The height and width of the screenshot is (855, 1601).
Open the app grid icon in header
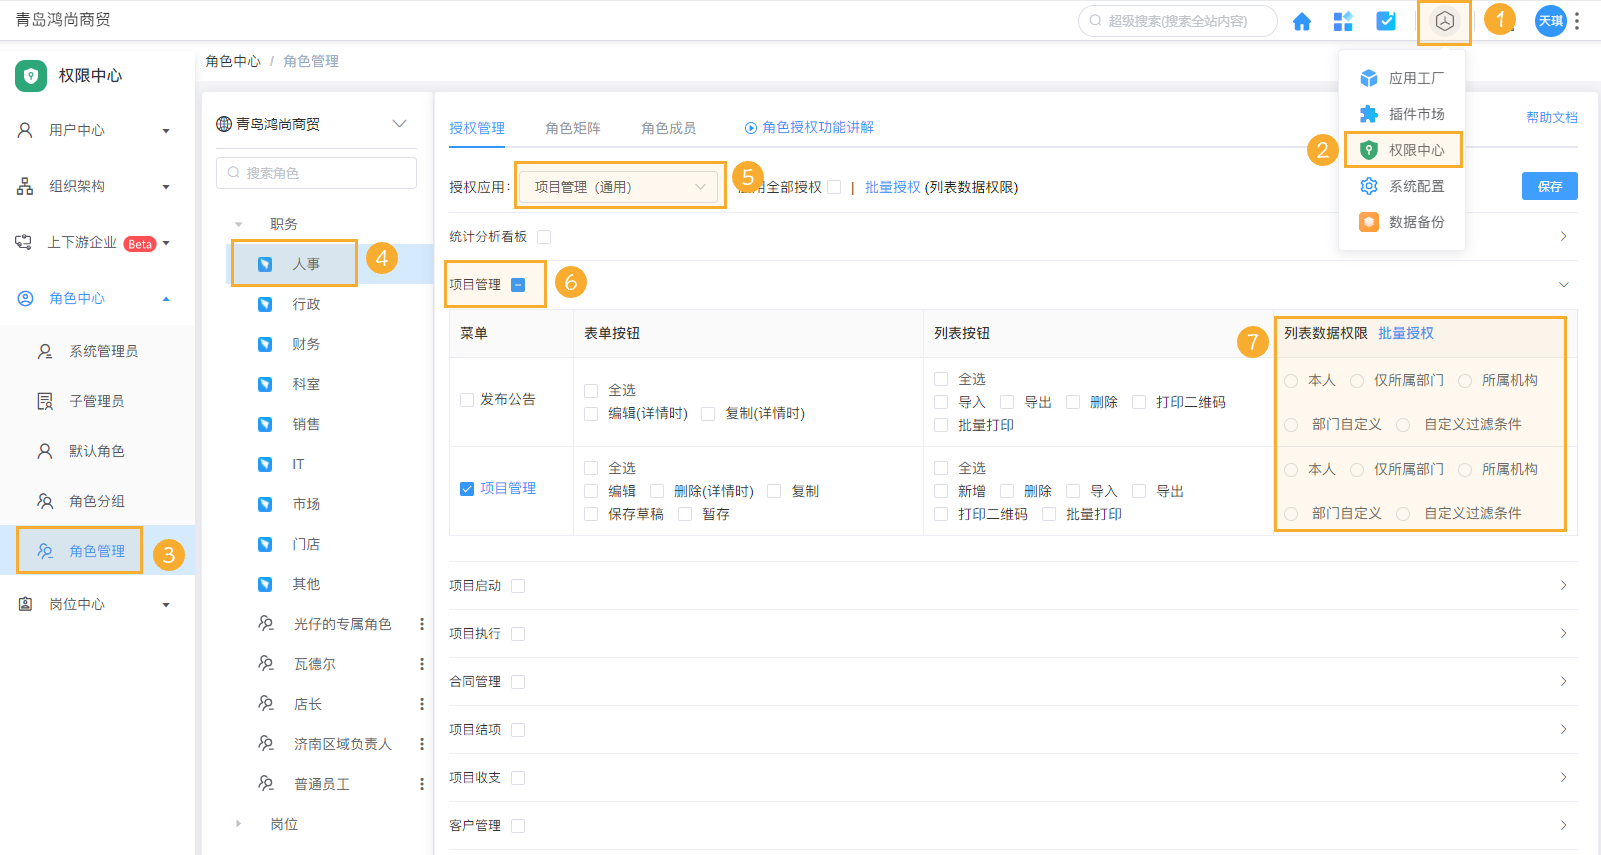pos(1343,21)
